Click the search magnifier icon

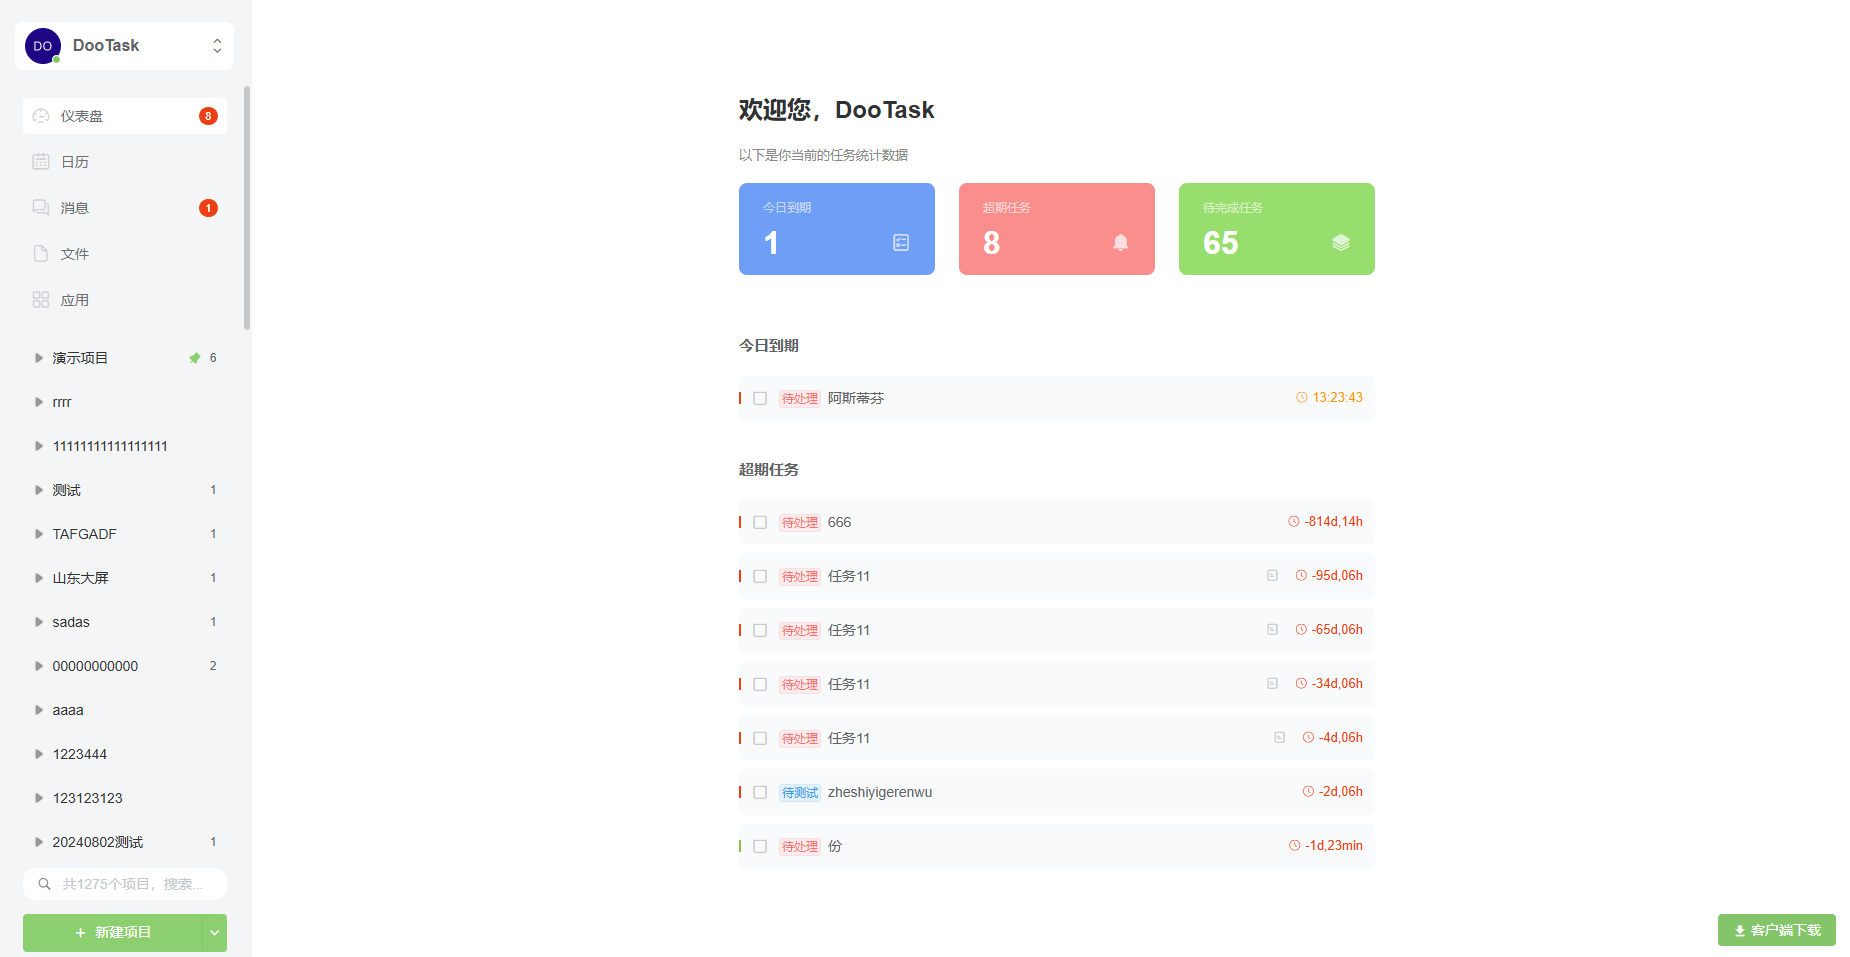[44, 884]
